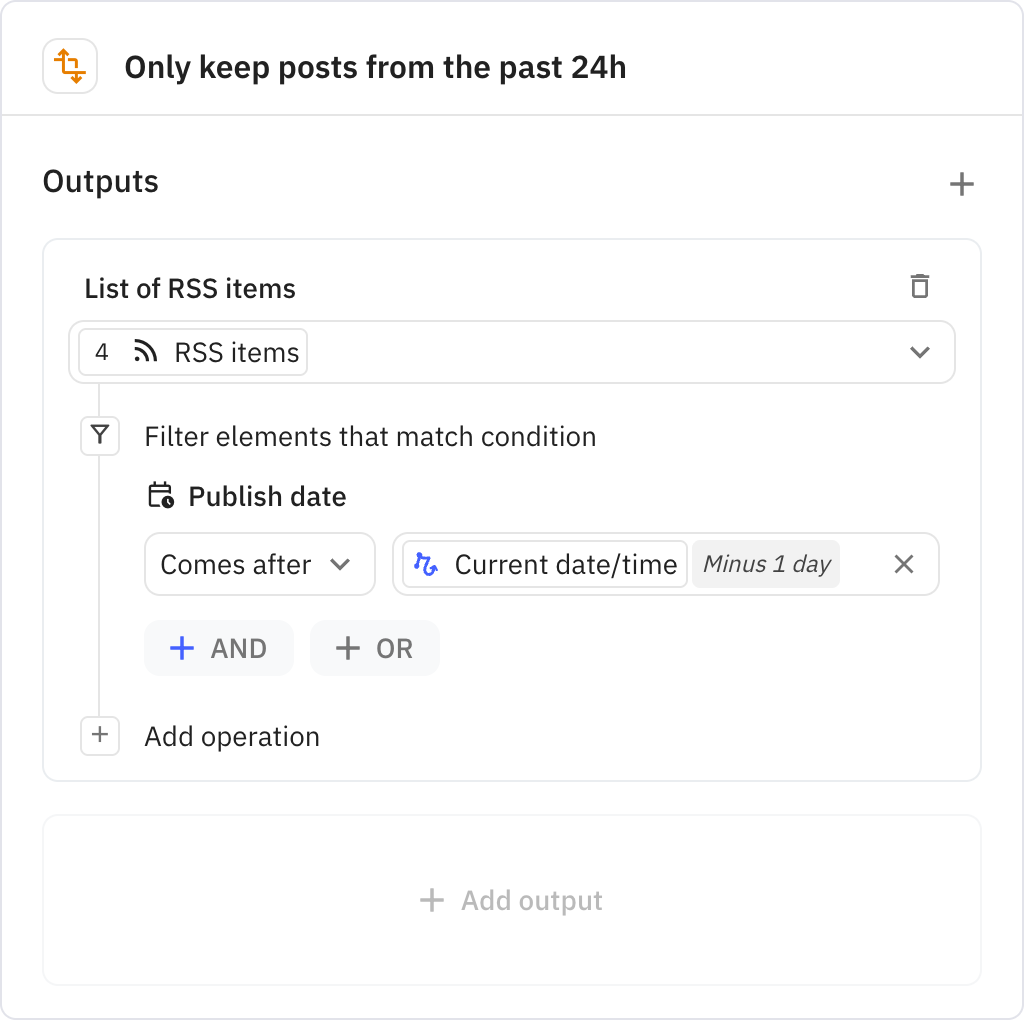The width and height of the screenshot is (1024, 1020).
Task: Add an AND condition
Action: [x=219, y=648]
